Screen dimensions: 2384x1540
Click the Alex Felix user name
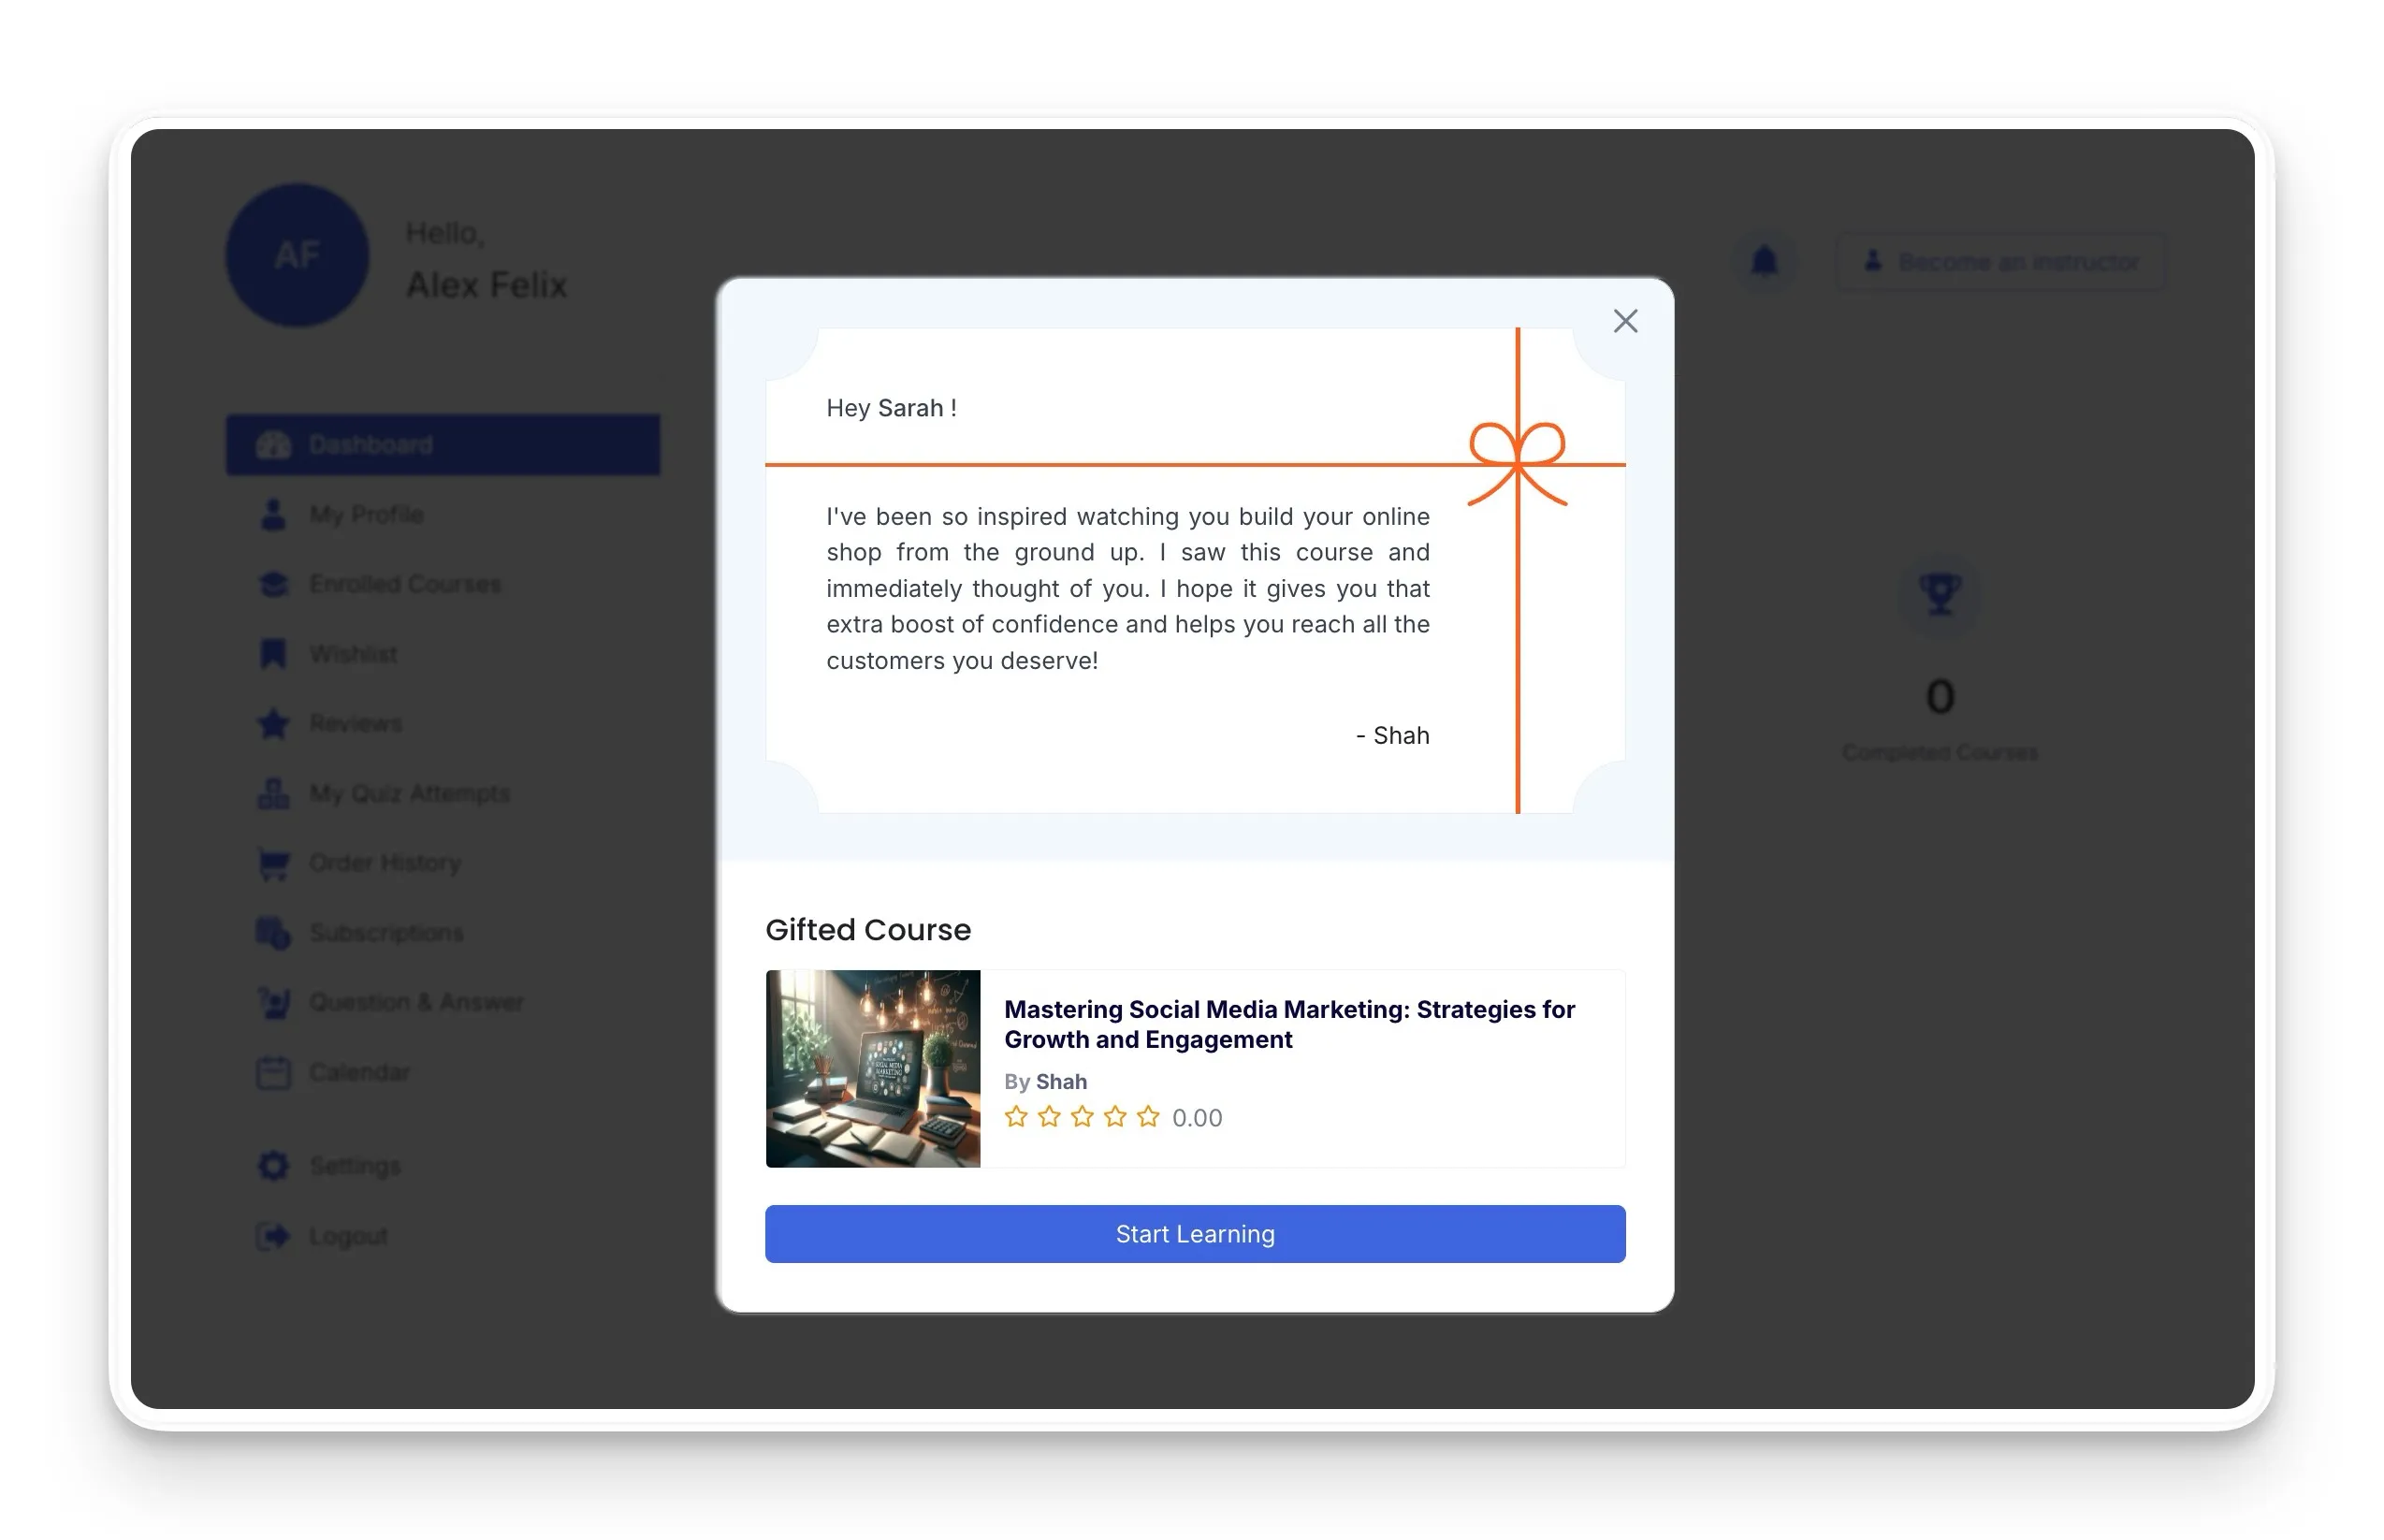487,285
